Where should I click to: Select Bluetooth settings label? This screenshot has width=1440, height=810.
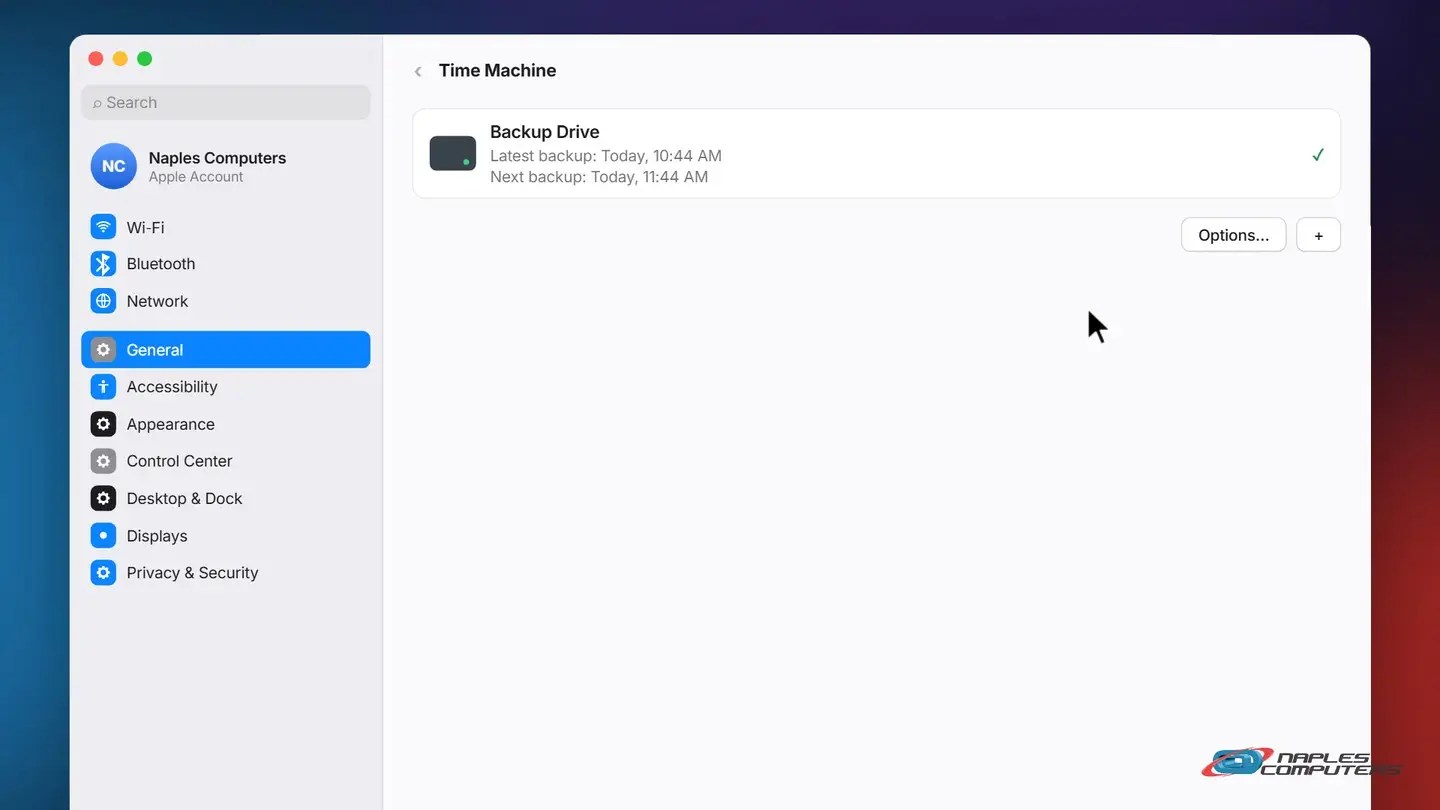click(x=161, y=264)
